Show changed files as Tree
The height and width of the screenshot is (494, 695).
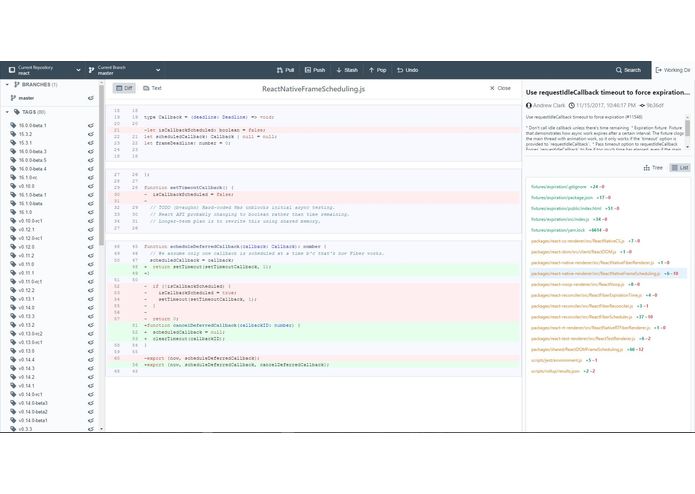[x=653, y=167]
